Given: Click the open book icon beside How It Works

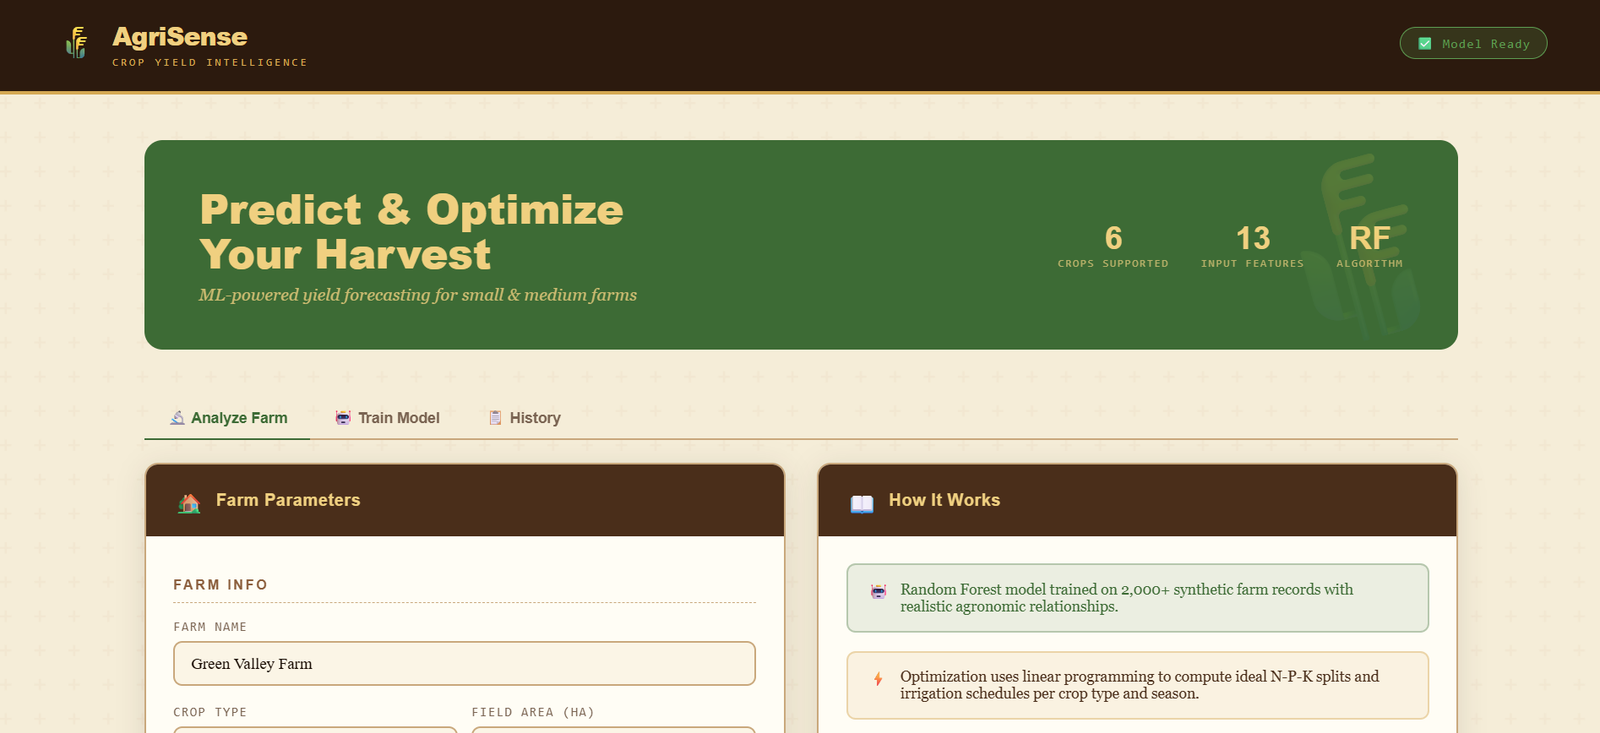Looking at the screenshot, I should [862, 503].
